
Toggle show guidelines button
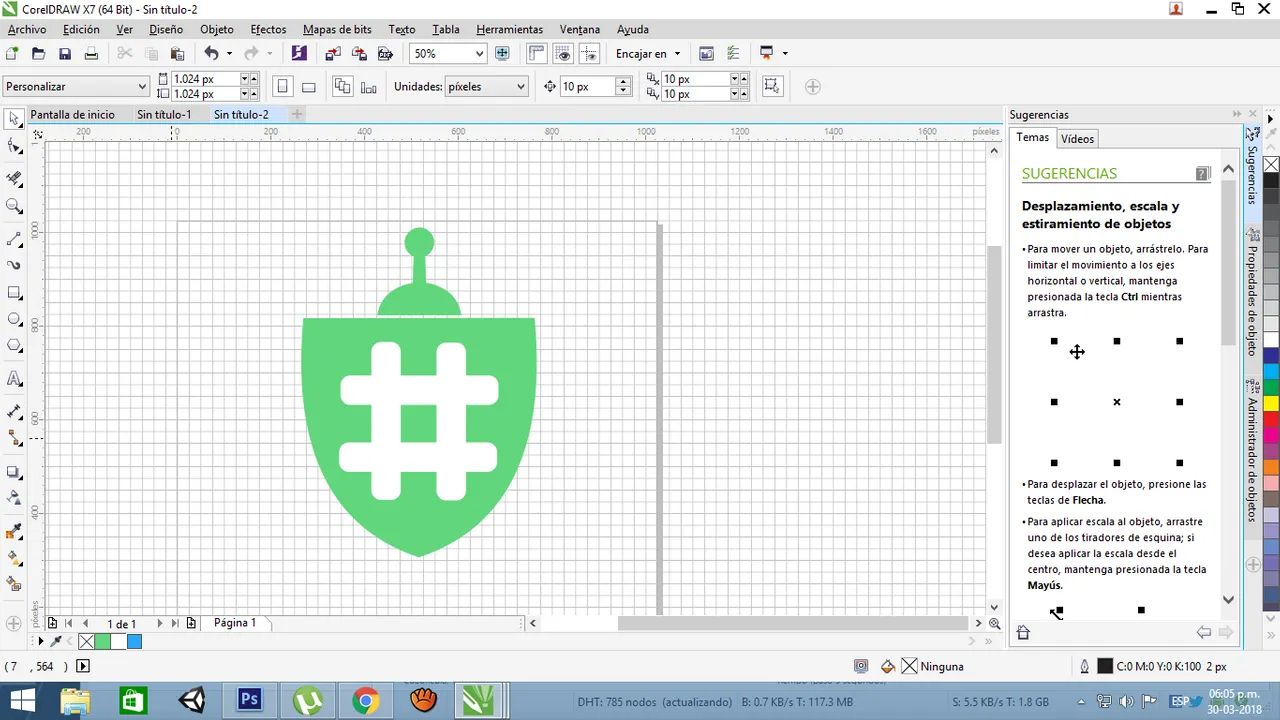590,54
